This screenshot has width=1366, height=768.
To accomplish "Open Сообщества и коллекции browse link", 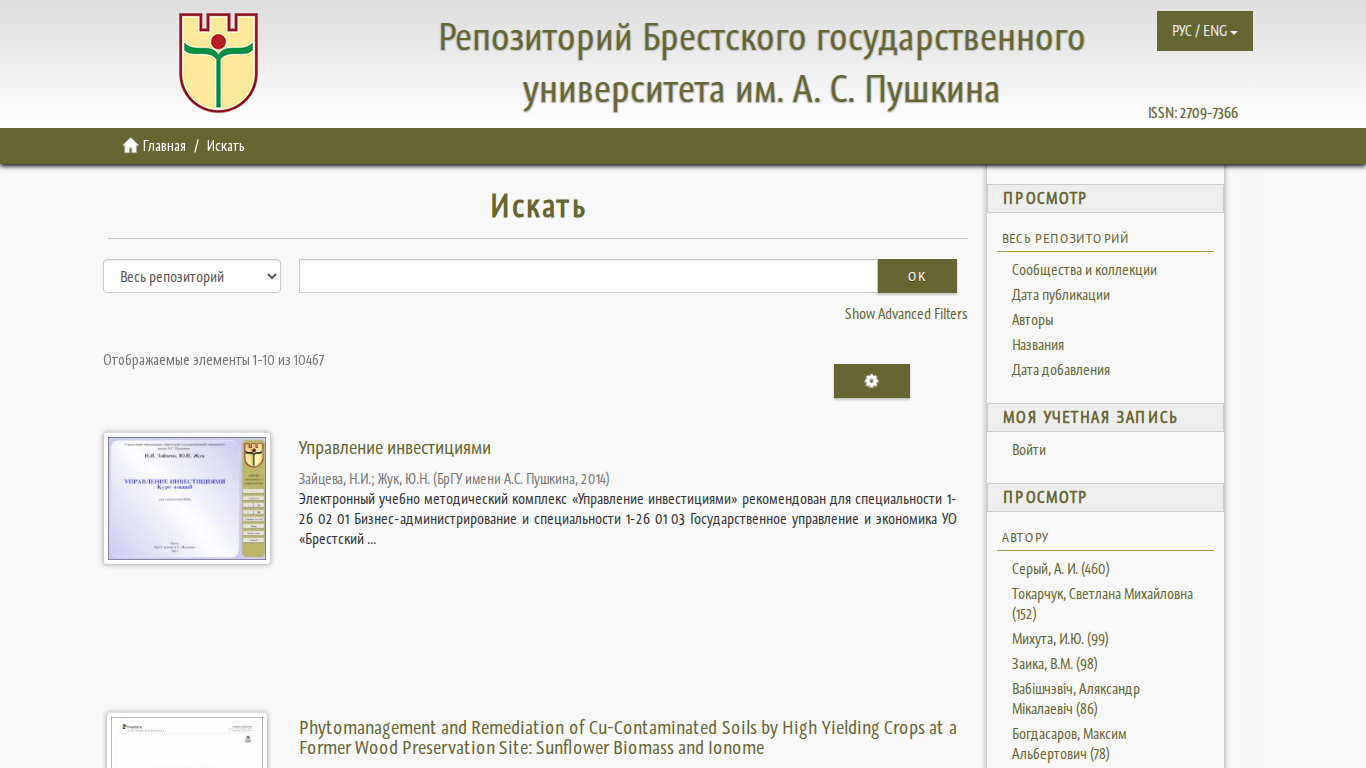I will [1084, 270].
